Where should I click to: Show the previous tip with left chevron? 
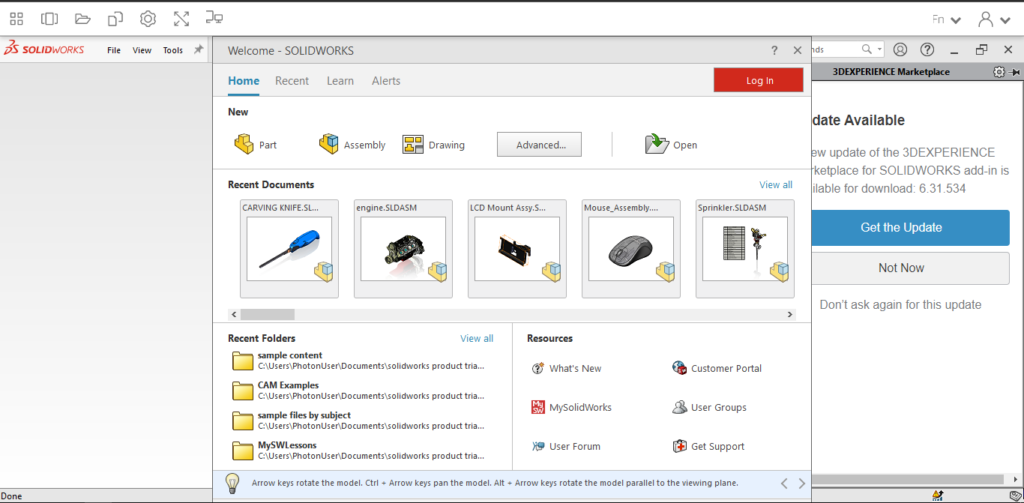click(784, 483)
